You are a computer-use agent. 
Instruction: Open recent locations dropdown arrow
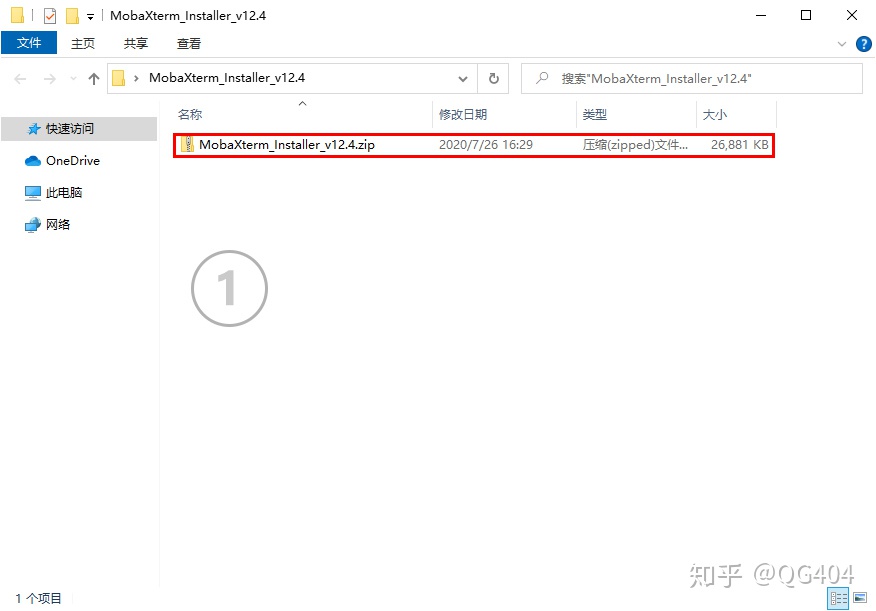point(73,79)
